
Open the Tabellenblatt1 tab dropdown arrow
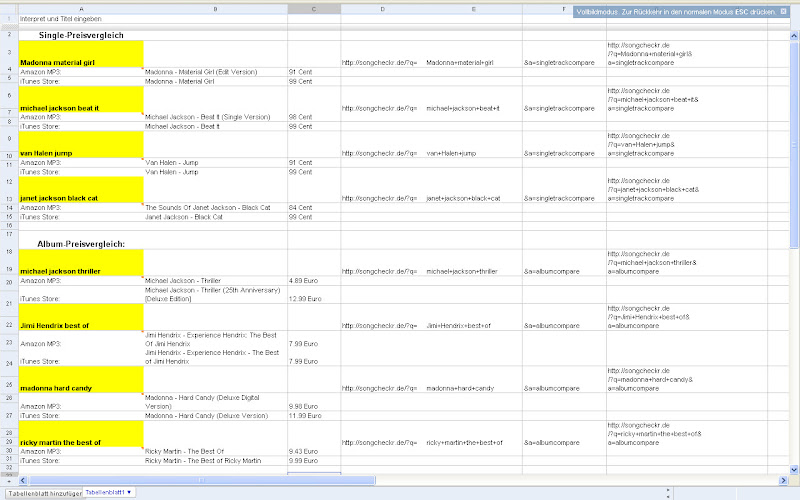click(x=129, y=492)
